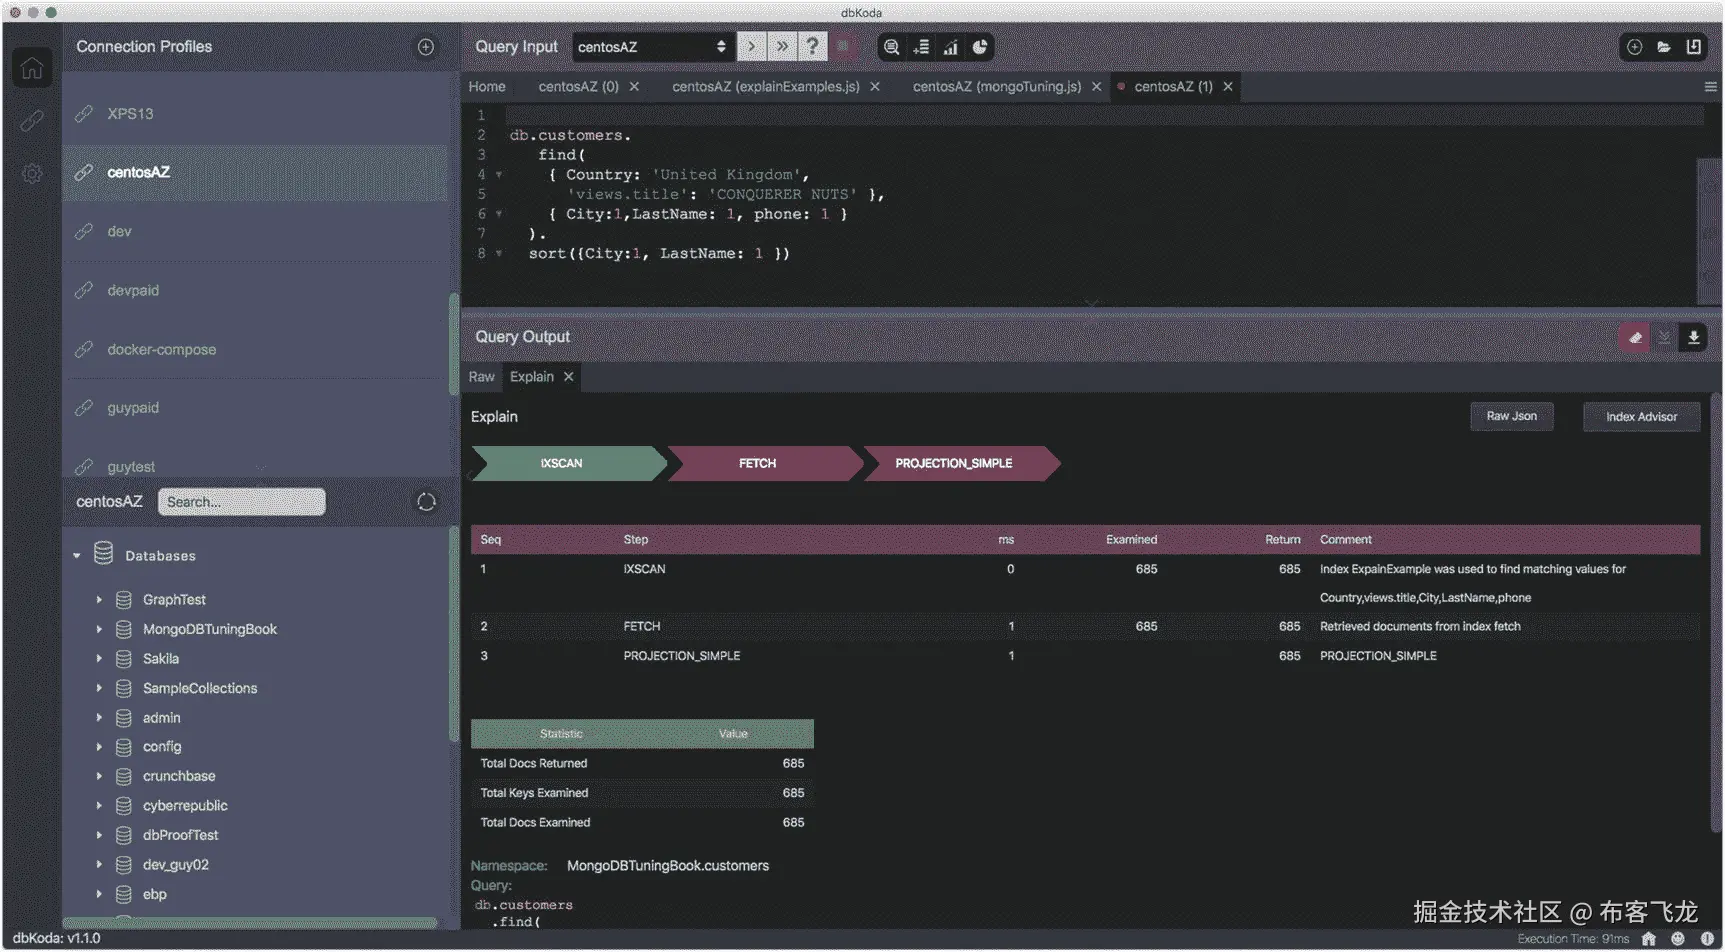Image resolution: width=1725 pixels, height=952 pixels.
Task: Switch to centosAZ (0) tab
Action: pyautogui.click(x=578, y=87)
